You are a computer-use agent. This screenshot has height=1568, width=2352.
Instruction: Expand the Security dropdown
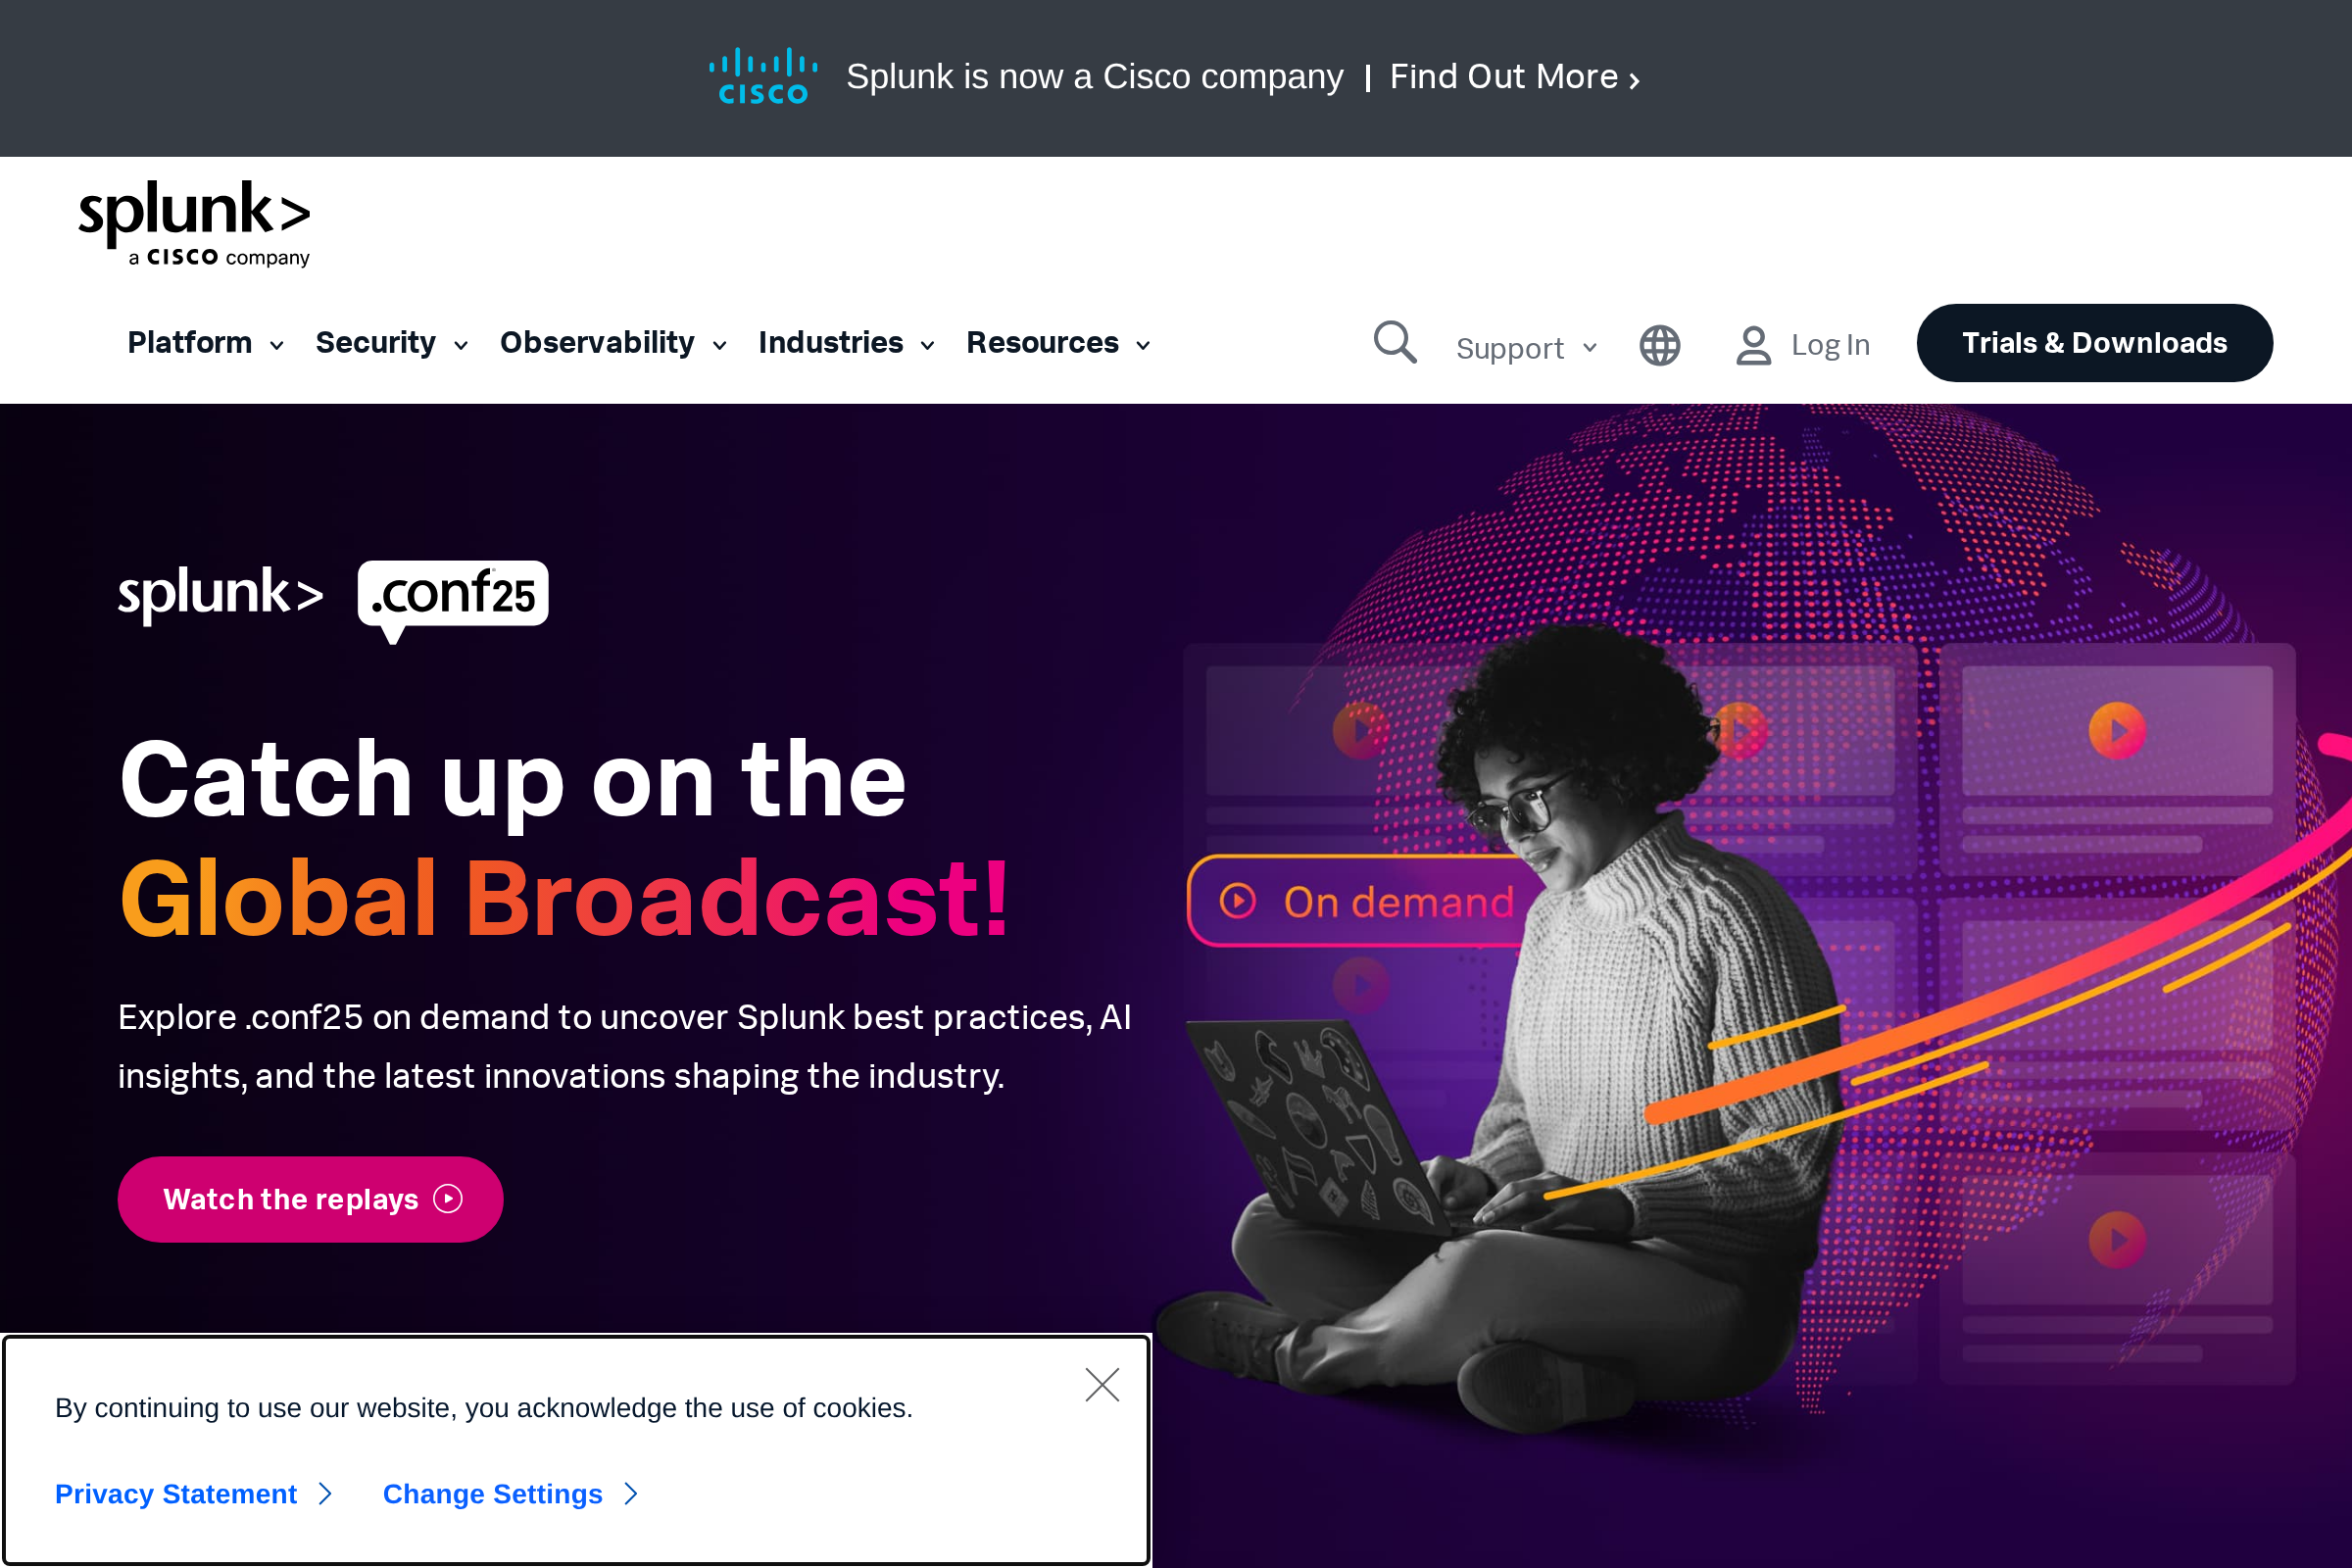(x=392, y=343)
